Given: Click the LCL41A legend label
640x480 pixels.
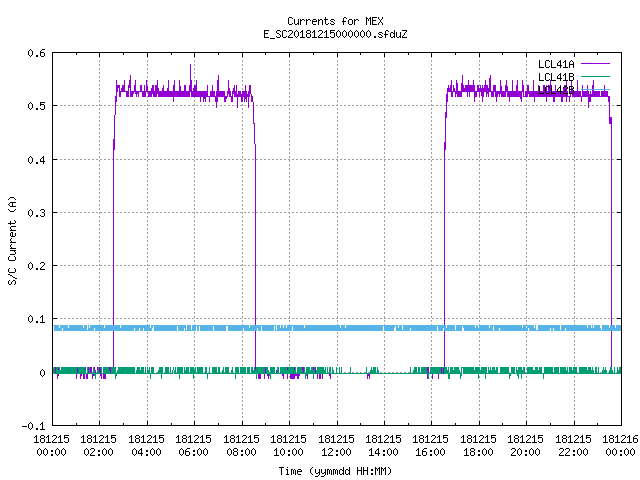Looking at the screenshot, I should pos(556,64).
